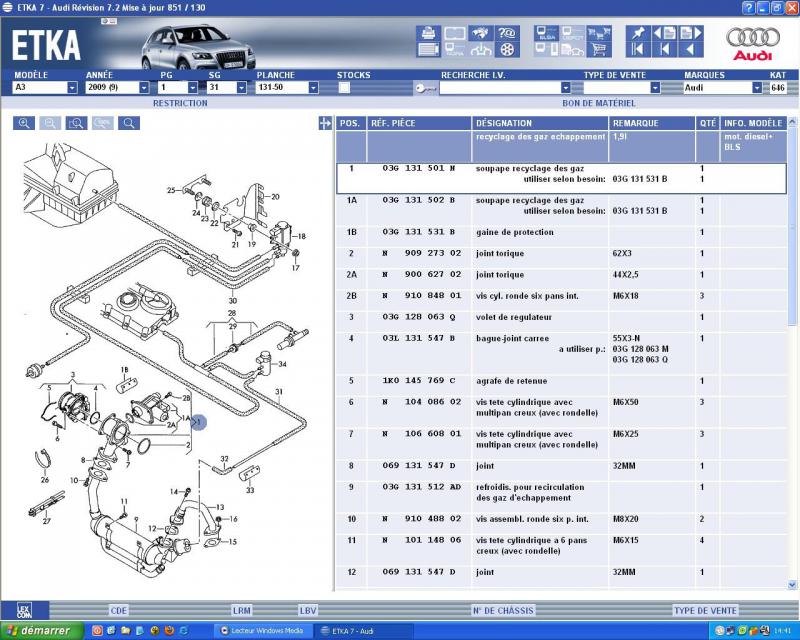Click the RESTRICTION tab

[x=180, y=103]
